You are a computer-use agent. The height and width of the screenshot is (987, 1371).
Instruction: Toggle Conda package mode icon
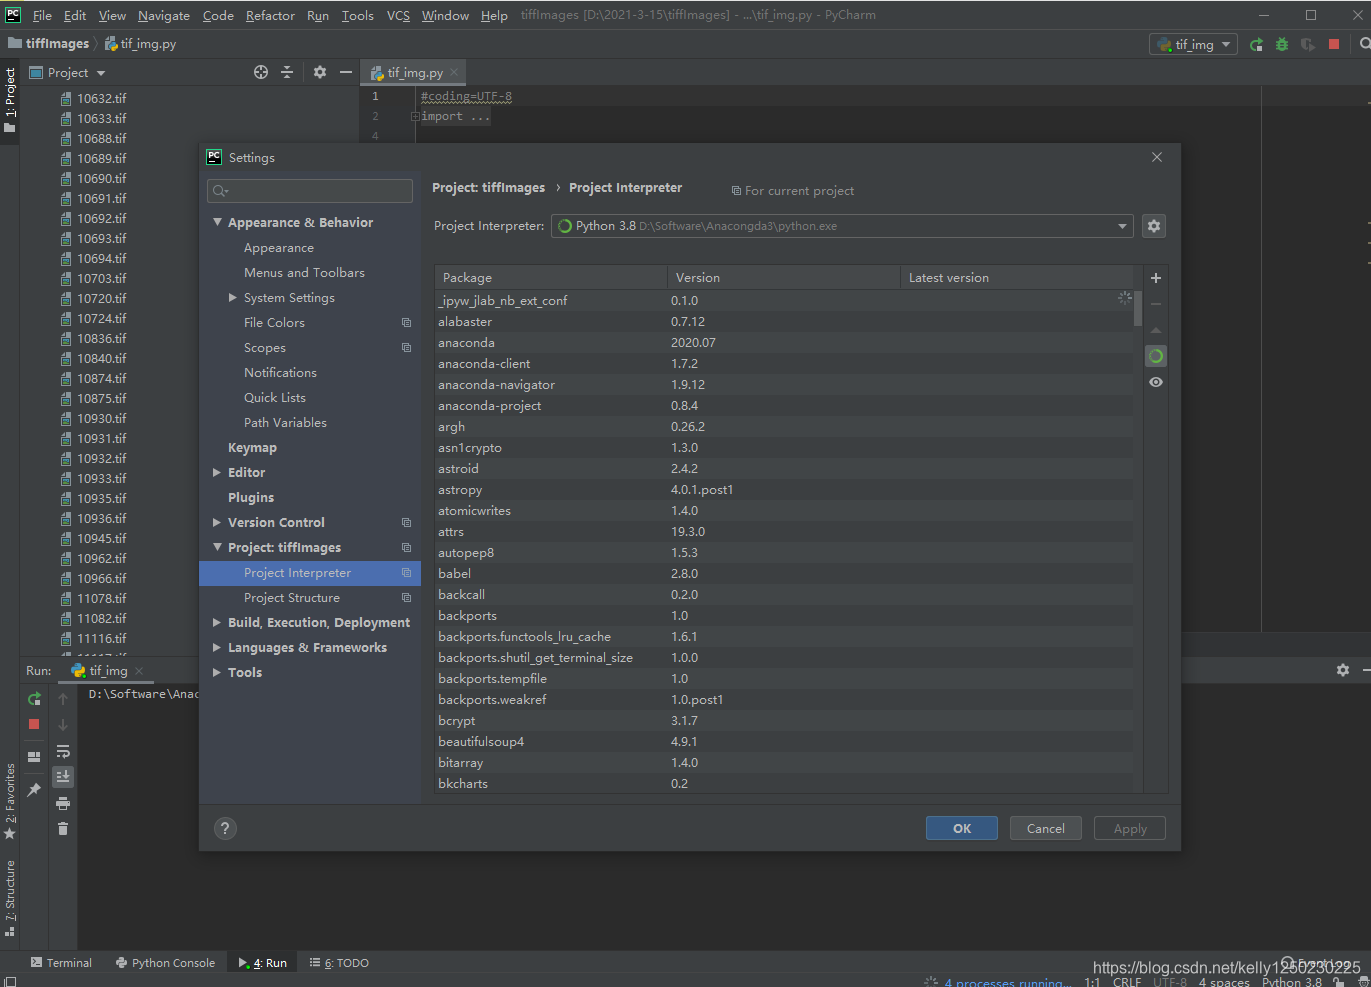tap(1156, 355)
